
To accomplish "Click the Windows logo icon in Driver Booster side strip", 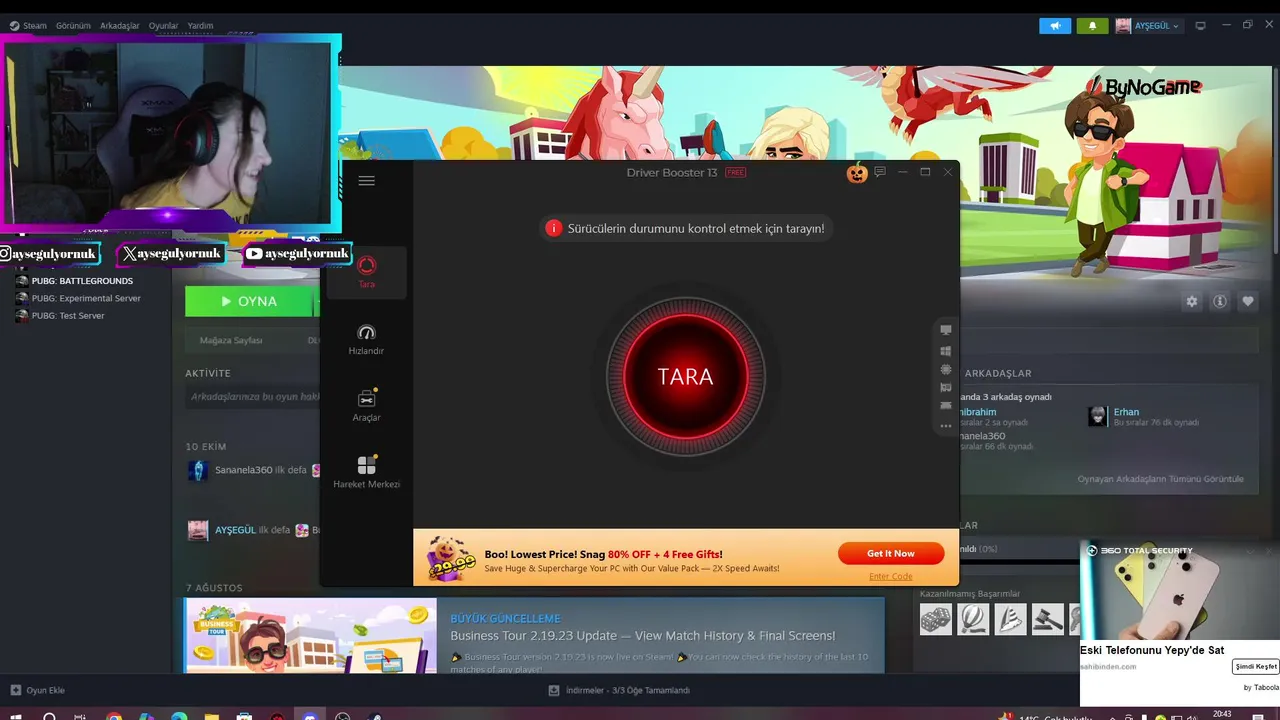I will (x=946, y=351).
